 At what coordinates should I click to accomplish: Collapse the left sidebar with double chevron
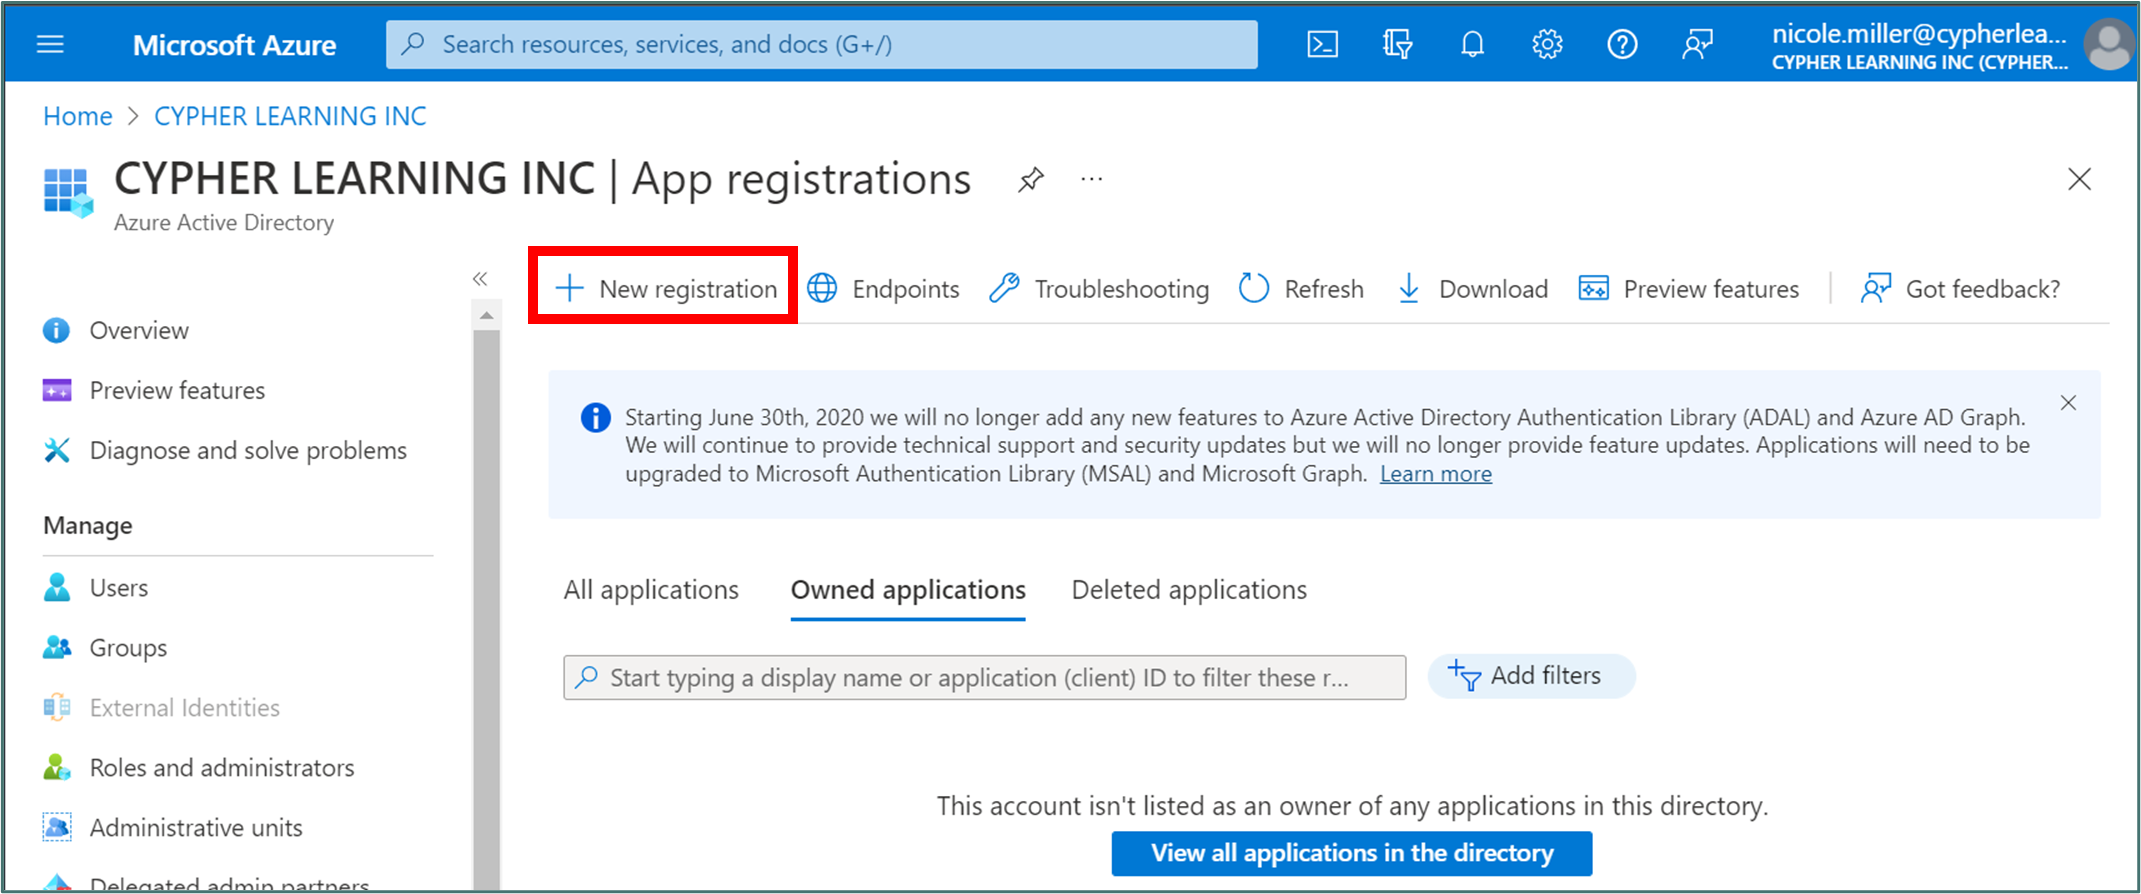point(480,279)
